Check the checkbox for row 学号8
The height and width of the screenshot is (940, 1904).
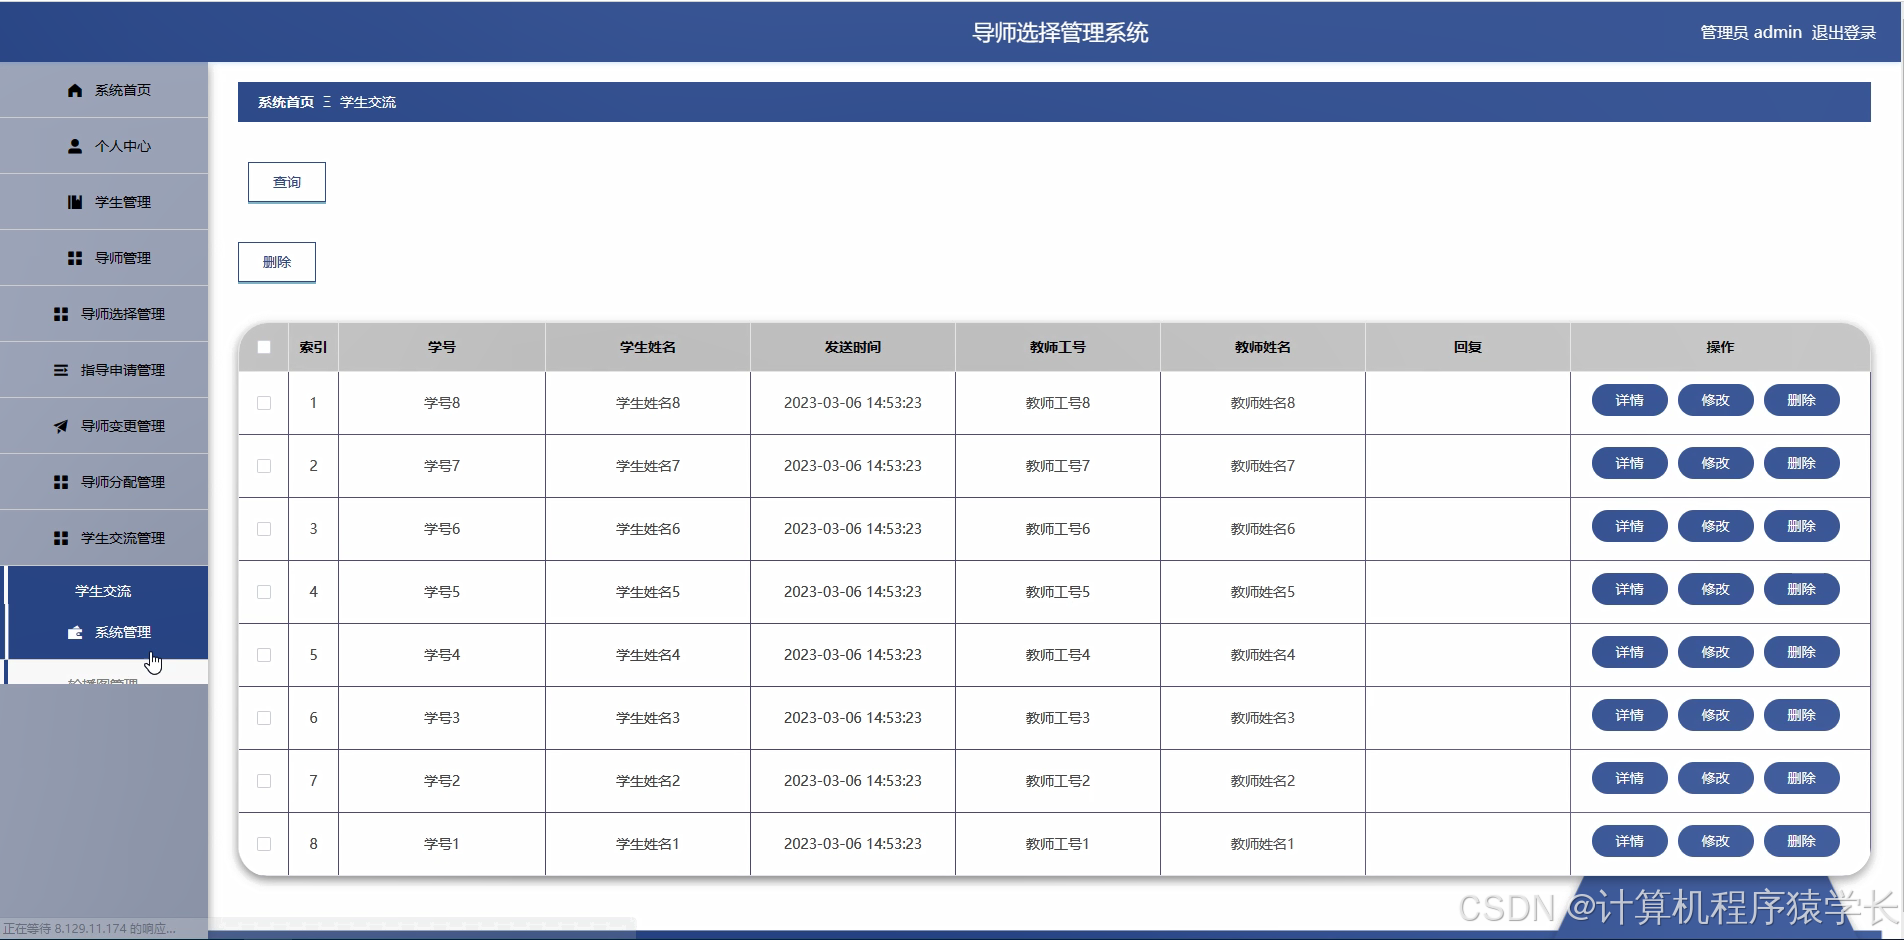tap(264, 403)
